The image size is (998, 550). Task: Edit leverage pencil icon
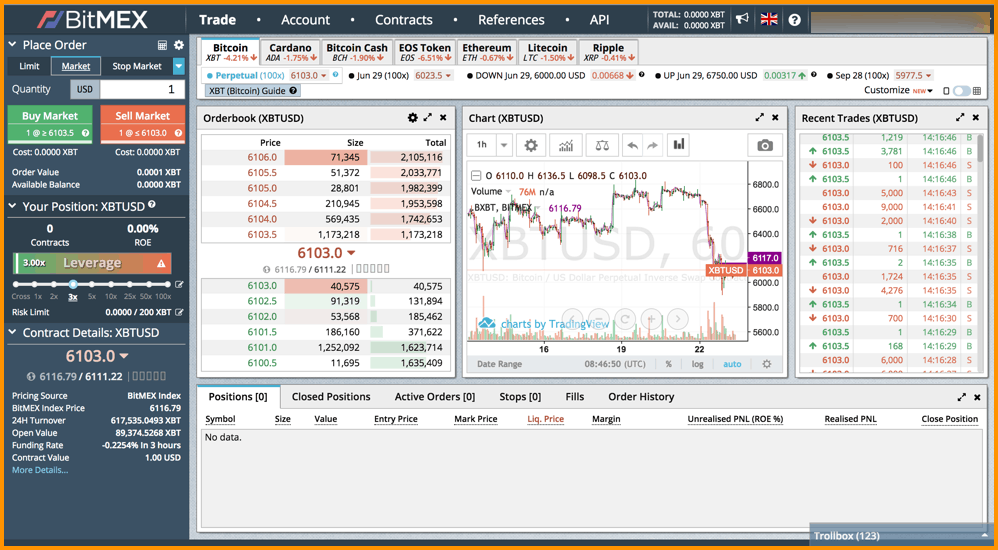tap(179, 285)
